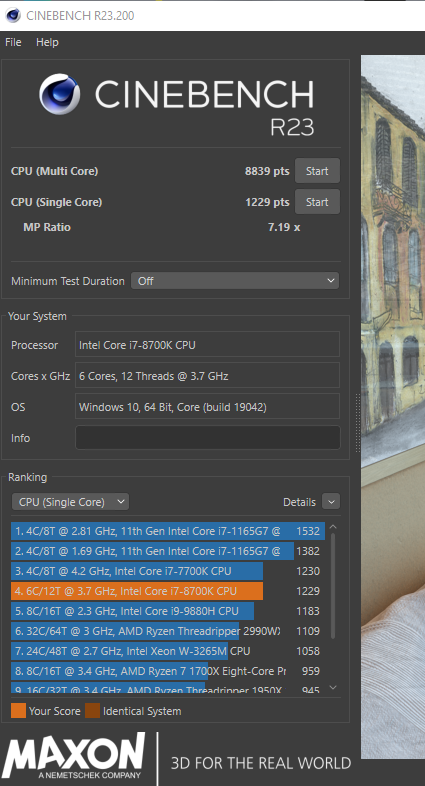Select ranking row 5 Core i9-9880H

(168, 611)
